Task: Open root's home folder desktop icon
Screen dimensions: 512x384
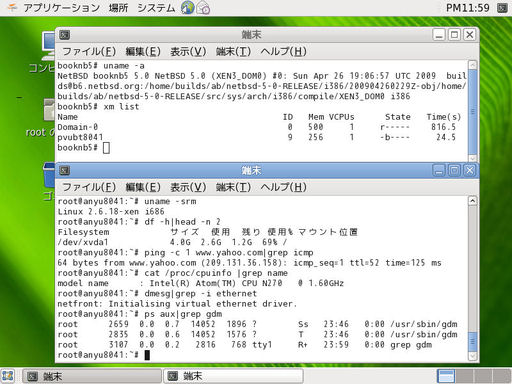Action: tap(49, 110)
